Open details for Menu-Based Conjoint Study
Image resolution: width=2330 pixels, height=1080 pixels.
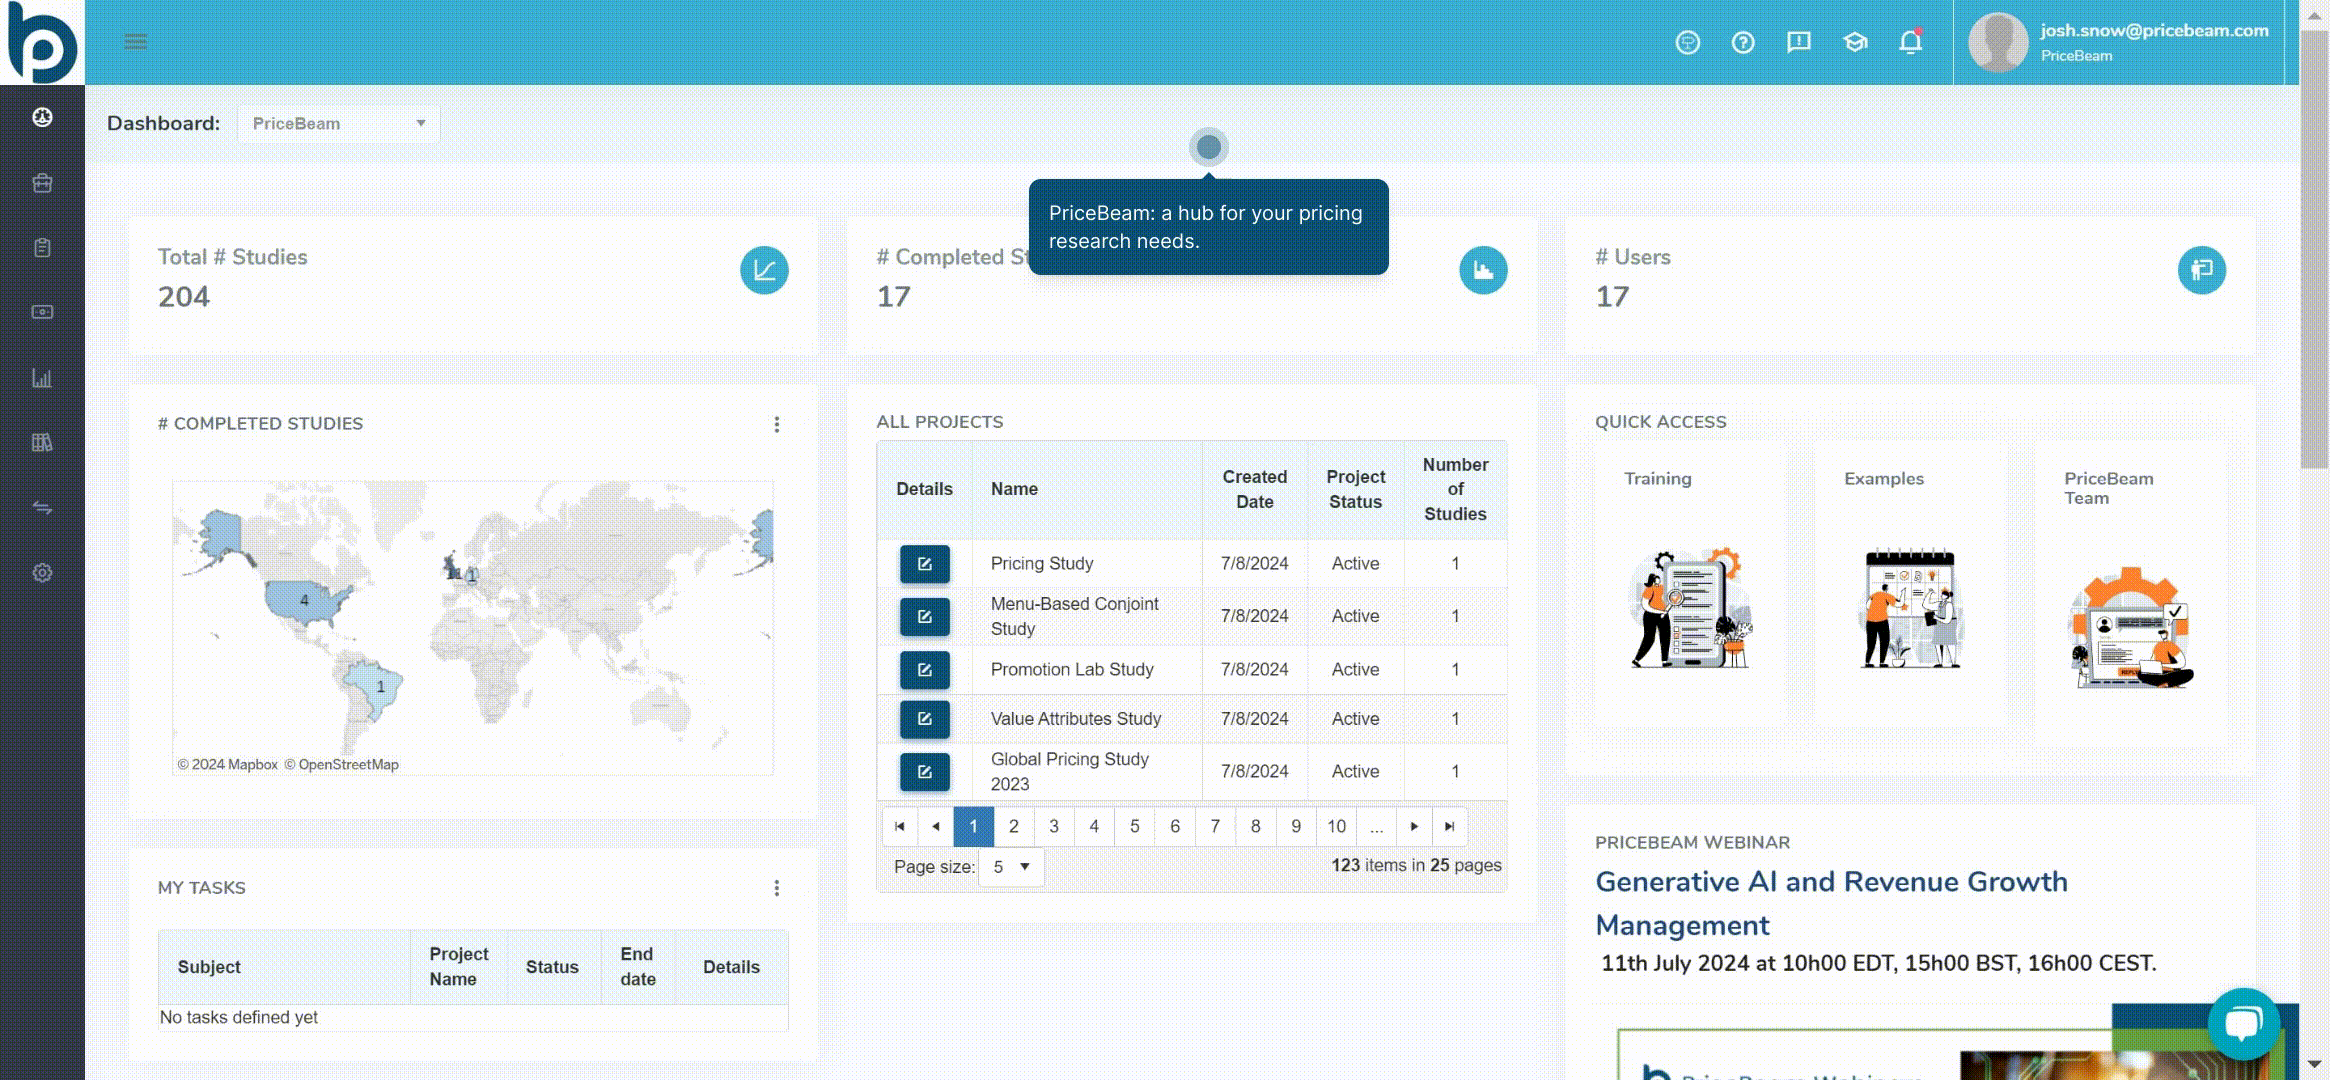[x=924, y=617]
